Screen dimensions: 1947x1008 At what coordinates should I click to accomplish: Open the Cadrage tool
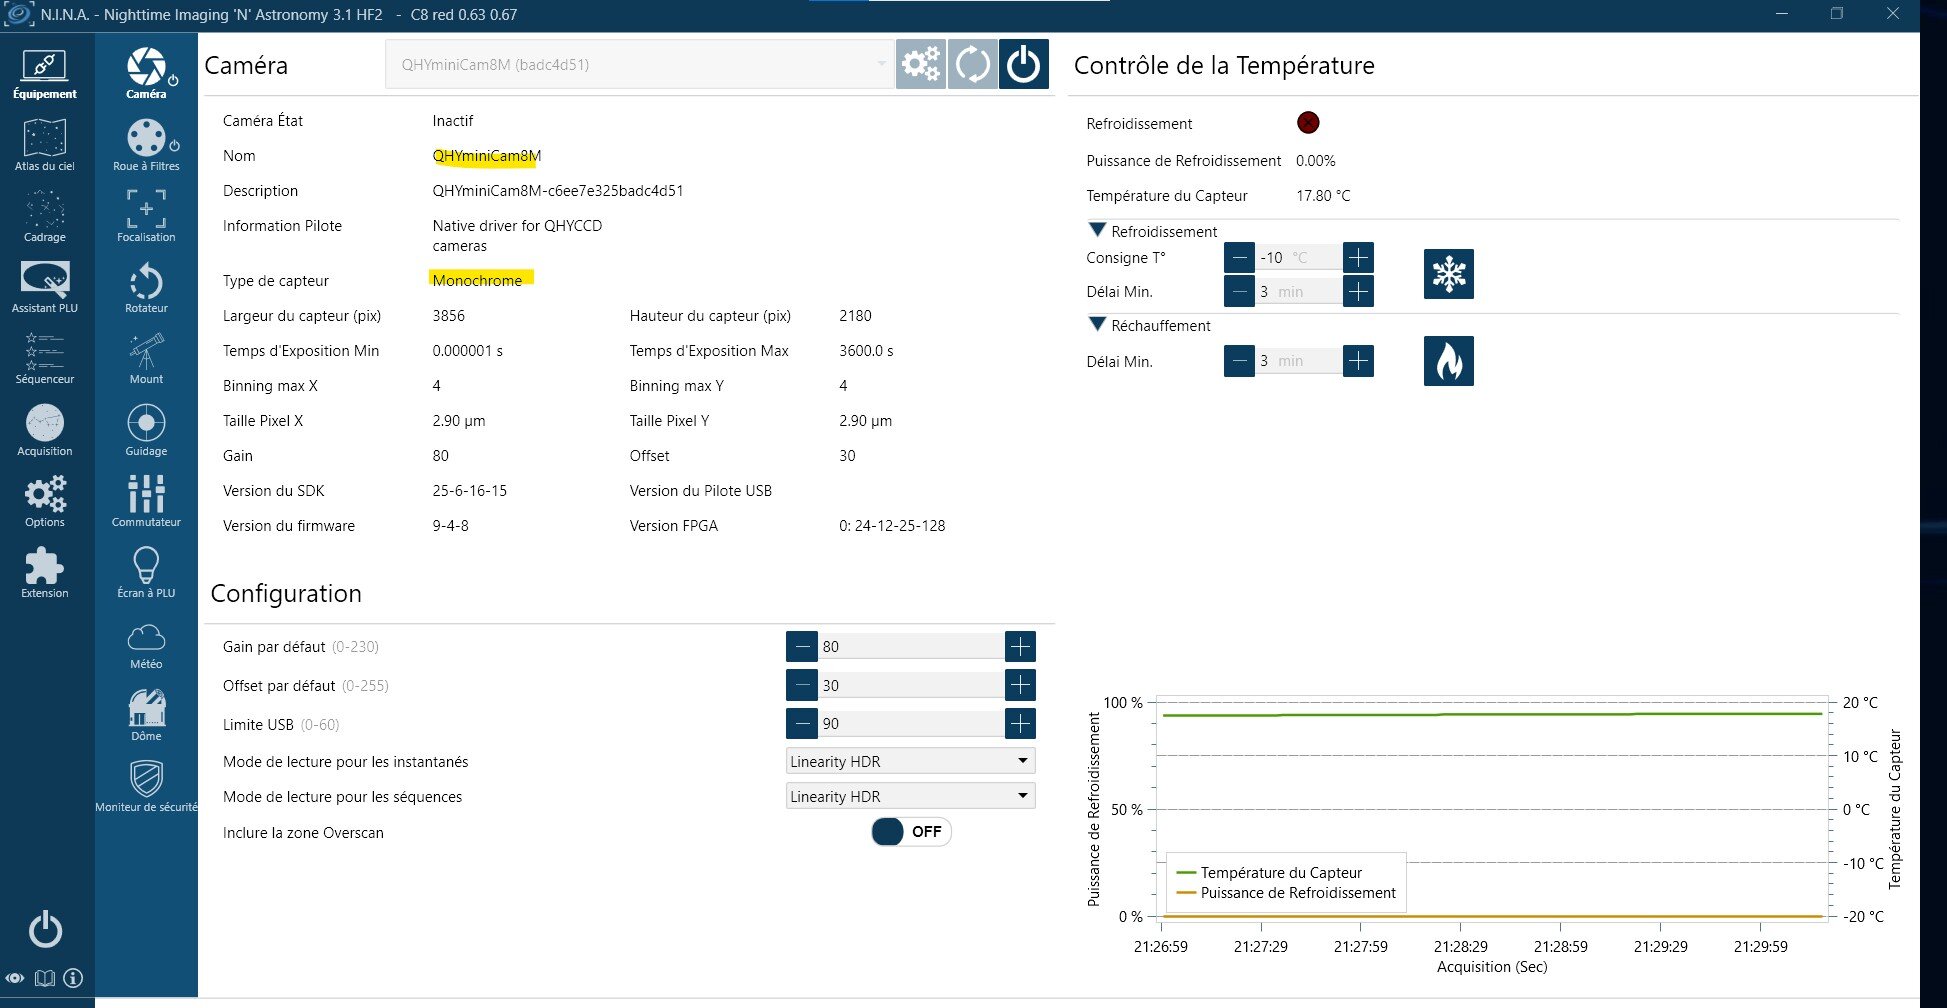[x=45, y=217]
